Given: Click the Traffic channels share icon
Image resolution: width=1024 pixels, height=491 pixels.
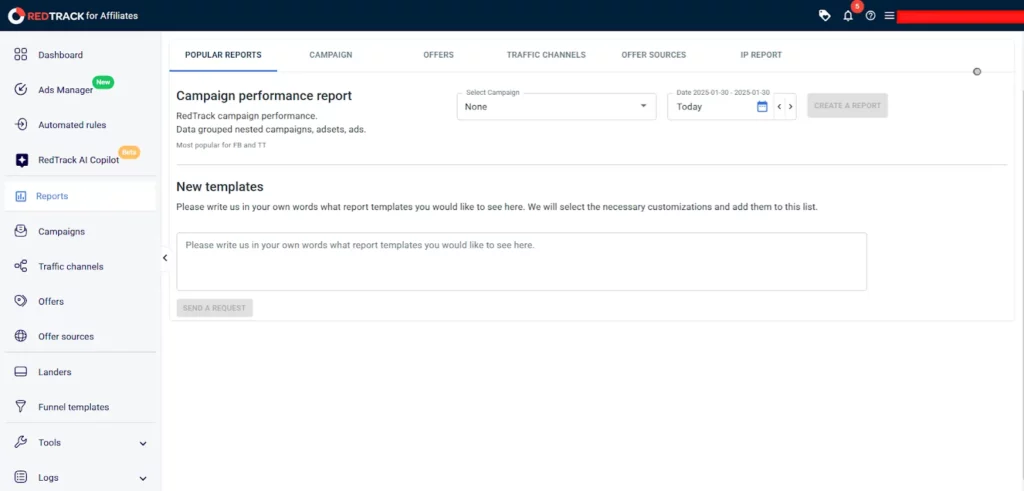Looking at the screenshot, I should click(x=21, y=266).
